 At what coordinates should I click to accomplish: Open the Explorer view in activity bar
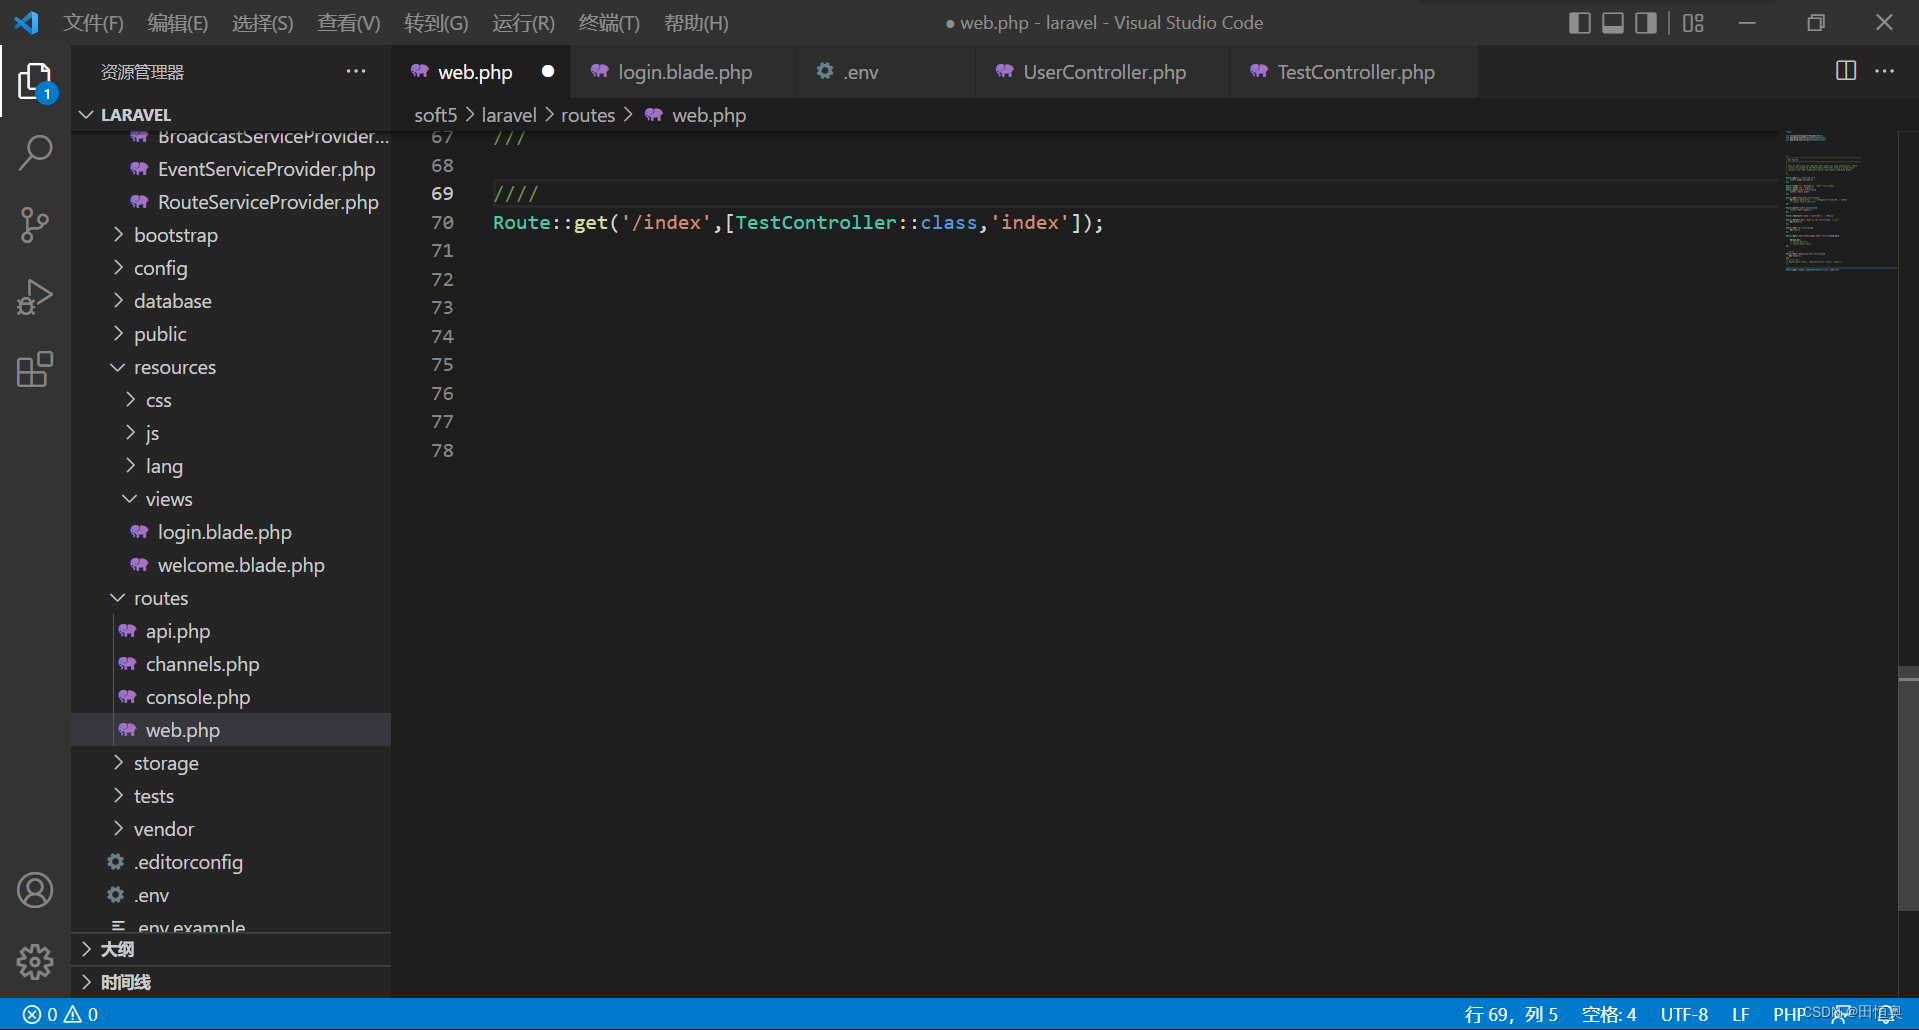pos(35,81)
